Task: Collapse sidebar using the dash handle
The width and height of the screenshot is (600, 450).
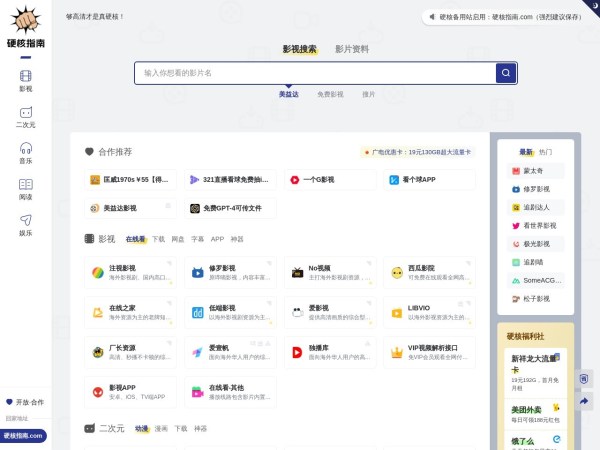Action: [25, 57]
